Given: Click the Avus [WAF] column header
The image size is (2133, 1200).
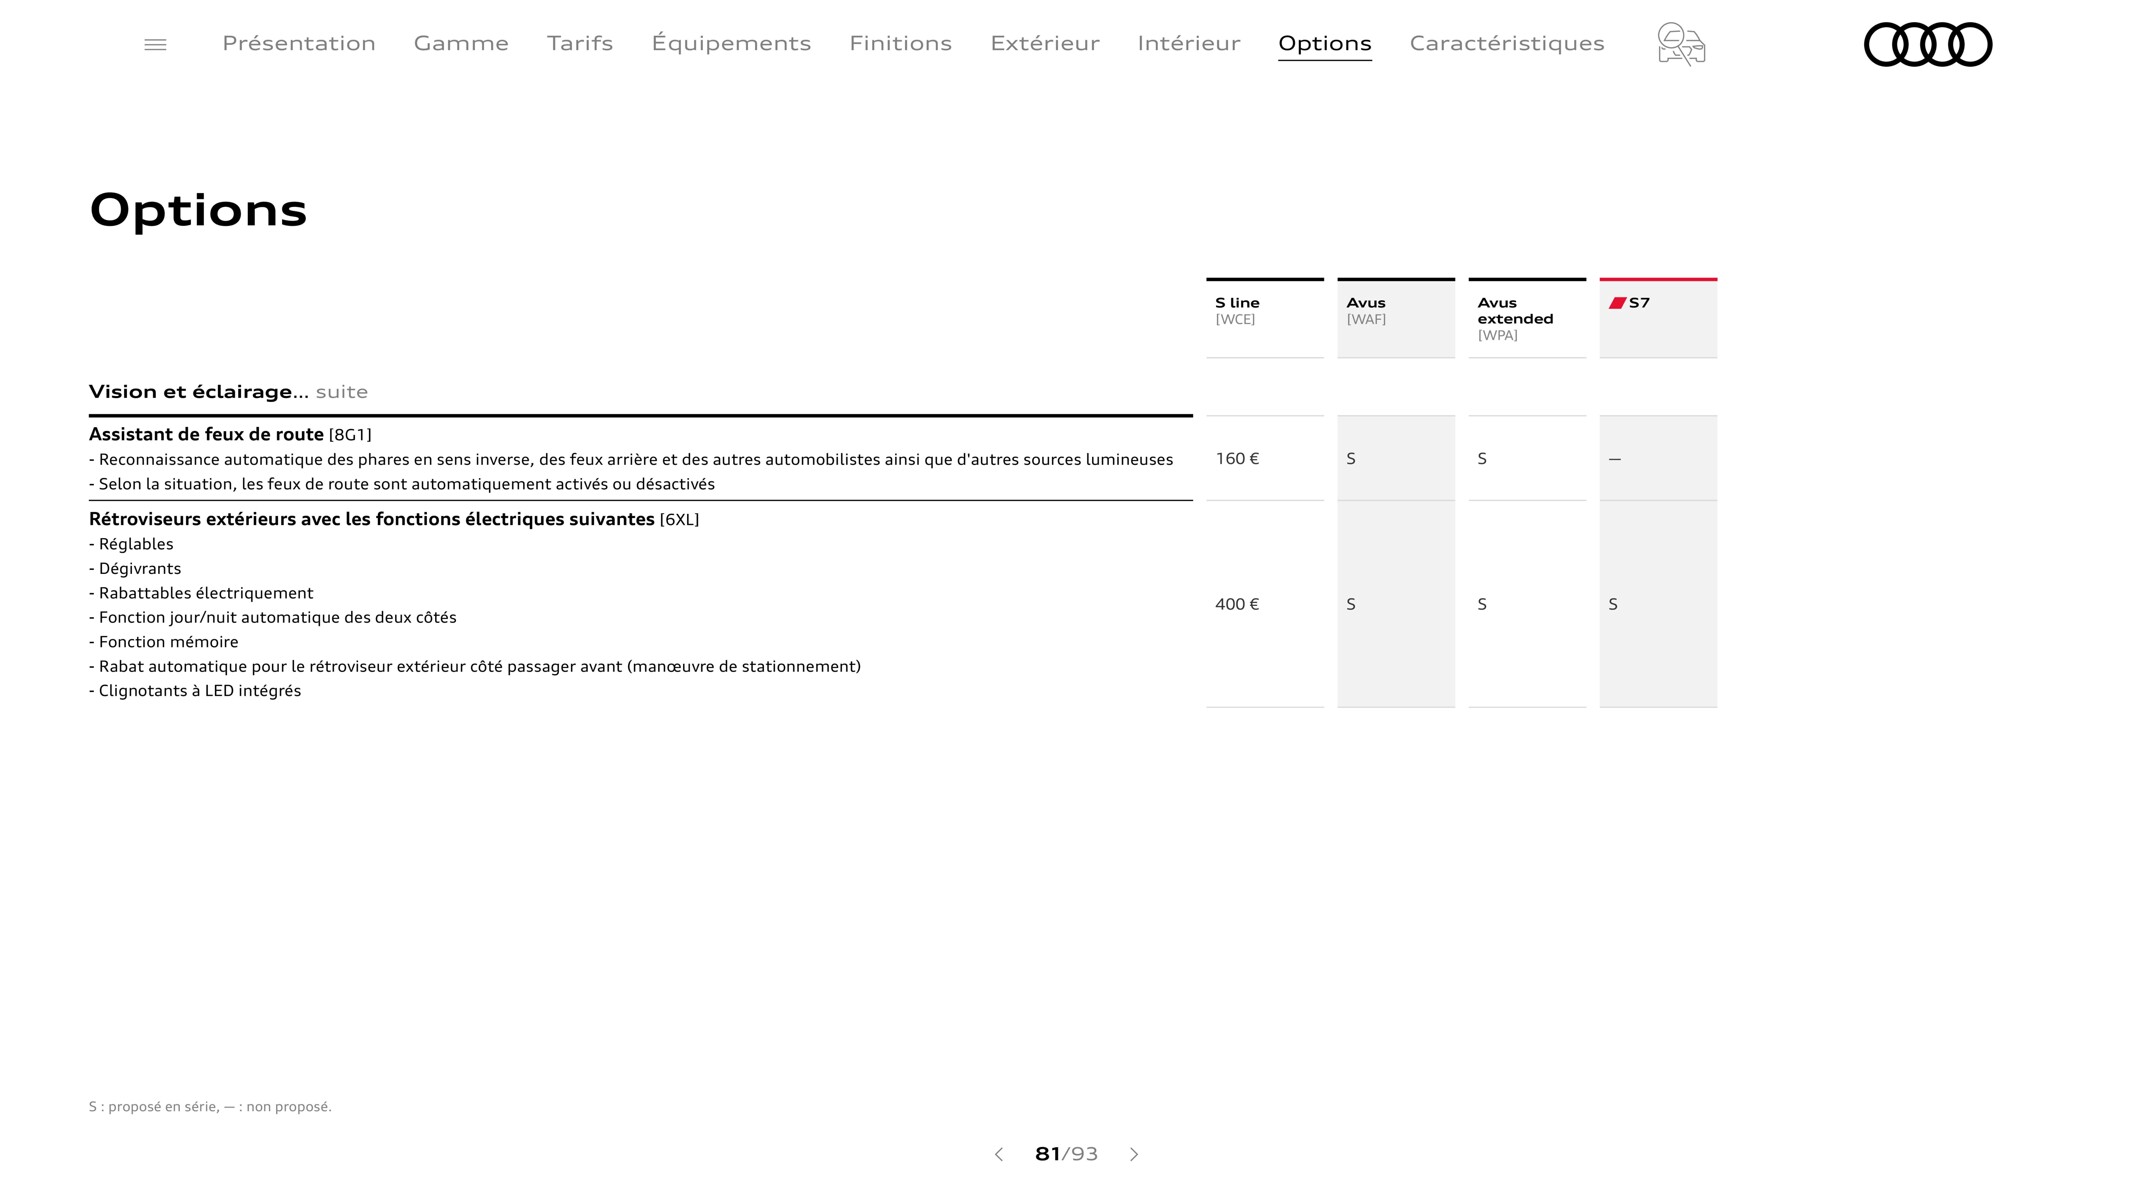Looking at the screenshot, I should click(1396, 318).
